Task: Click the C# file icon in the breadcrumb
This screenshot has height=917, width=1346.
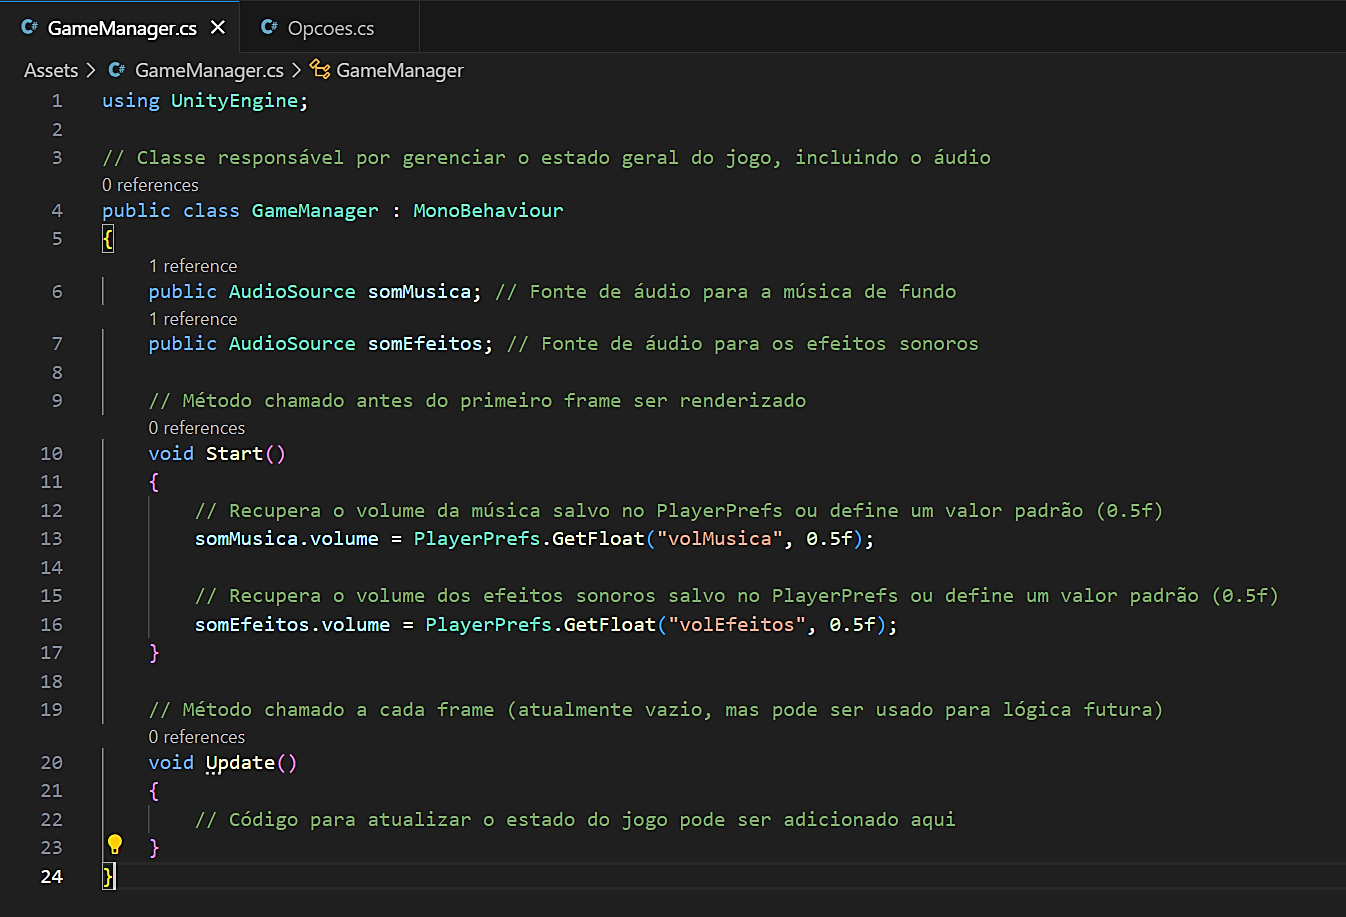Action: (117, 70)
